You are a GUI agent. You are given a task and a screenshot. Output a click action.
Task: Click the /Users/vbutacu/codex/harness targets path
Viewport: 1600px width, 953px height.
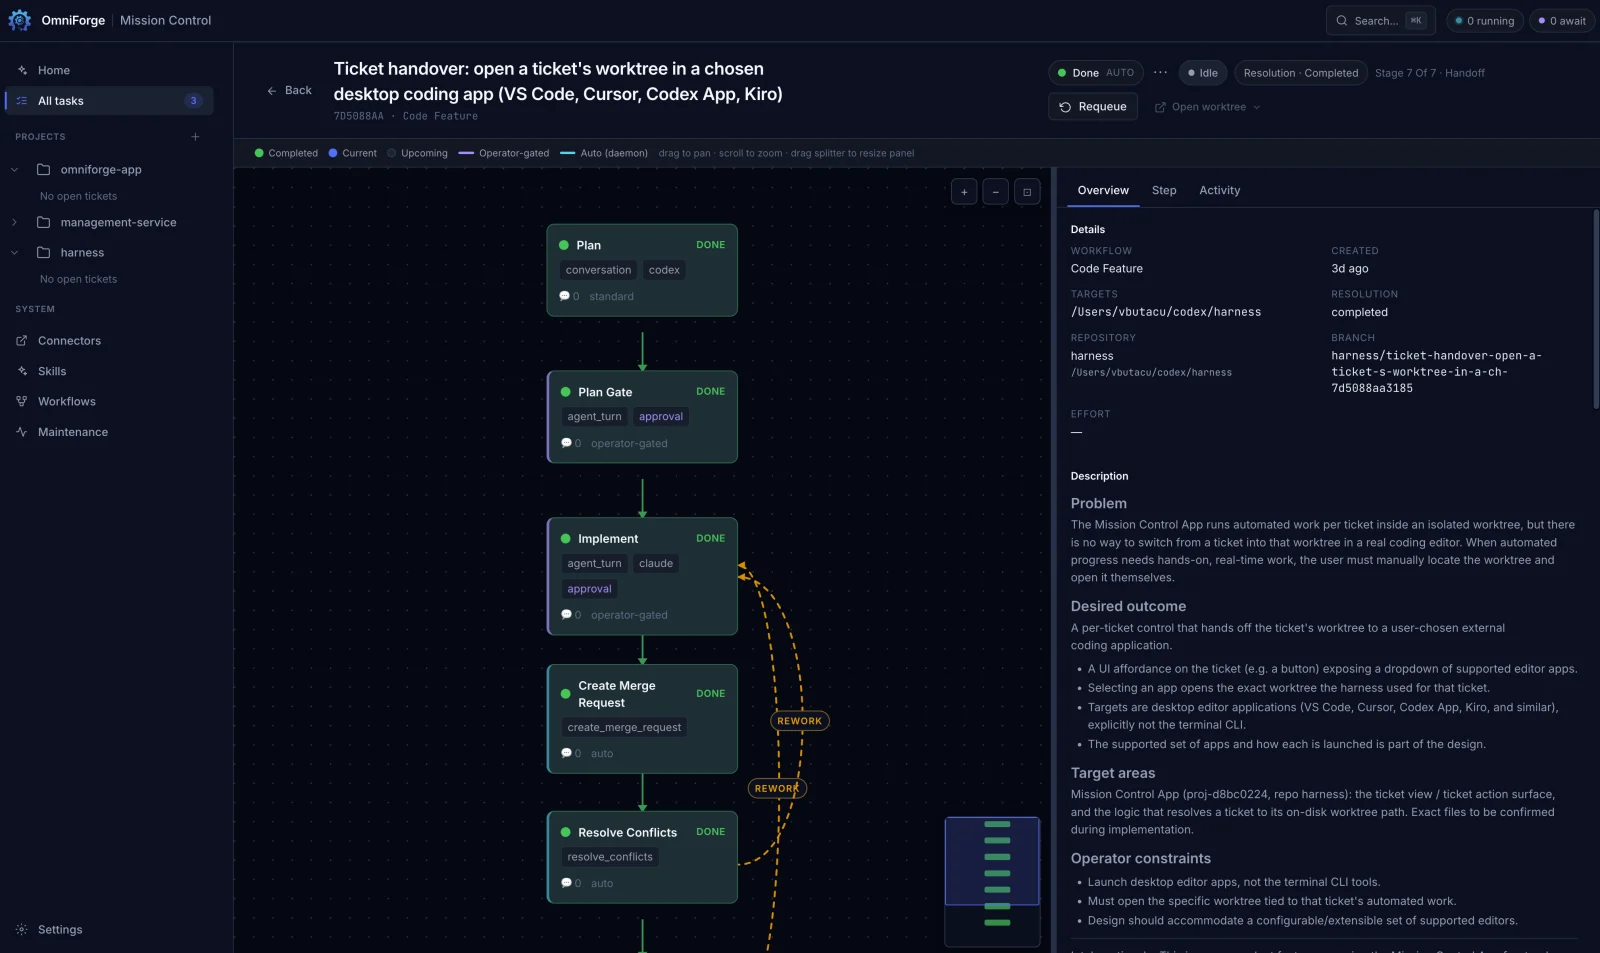click(1166, 312)
